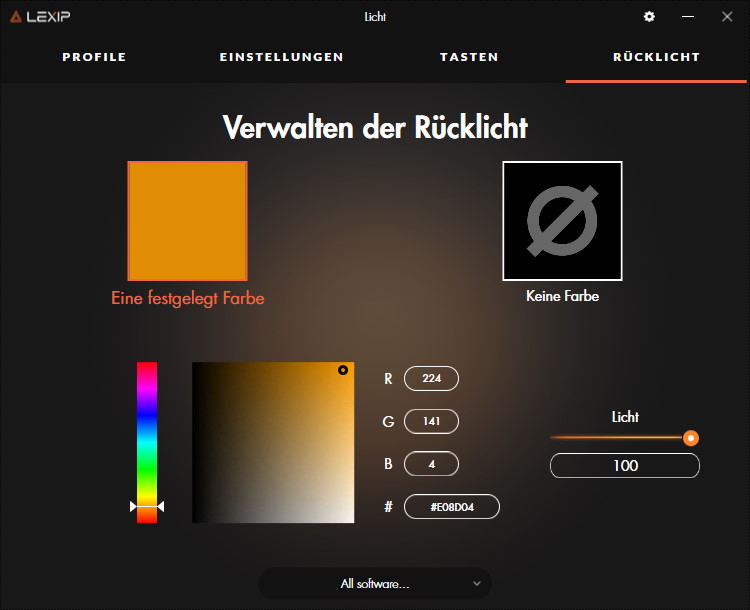Click the color picker circle handle

coord(343,370)
